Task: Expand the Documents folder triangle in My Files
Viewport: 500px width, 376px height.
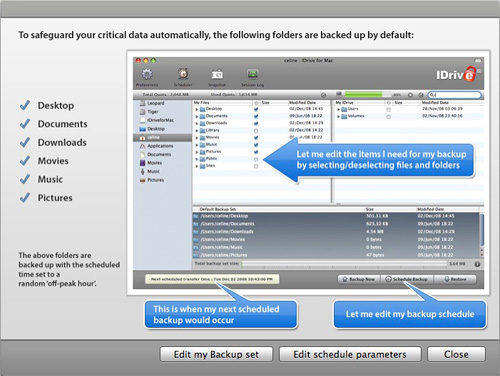Action: 197,116
